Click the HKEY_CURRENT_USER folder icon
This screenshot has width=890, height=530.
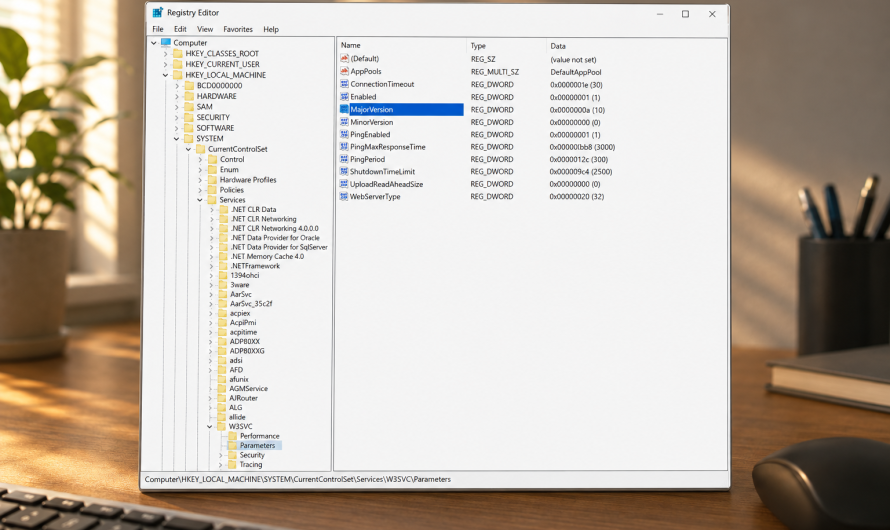click(x=178, y=64)
